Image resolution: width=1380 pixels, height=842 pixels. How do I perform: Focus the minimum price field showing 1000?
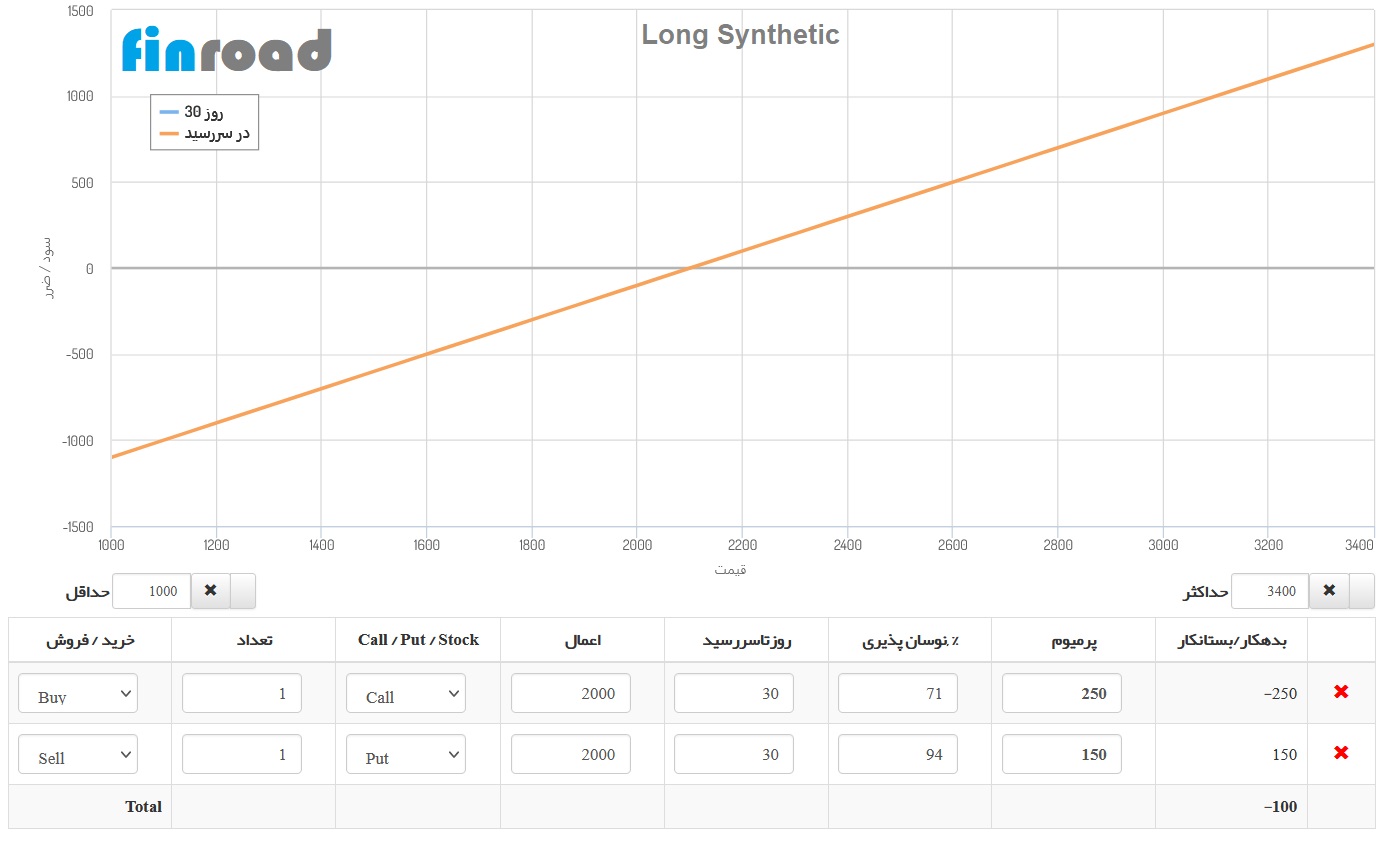point(151,591)
